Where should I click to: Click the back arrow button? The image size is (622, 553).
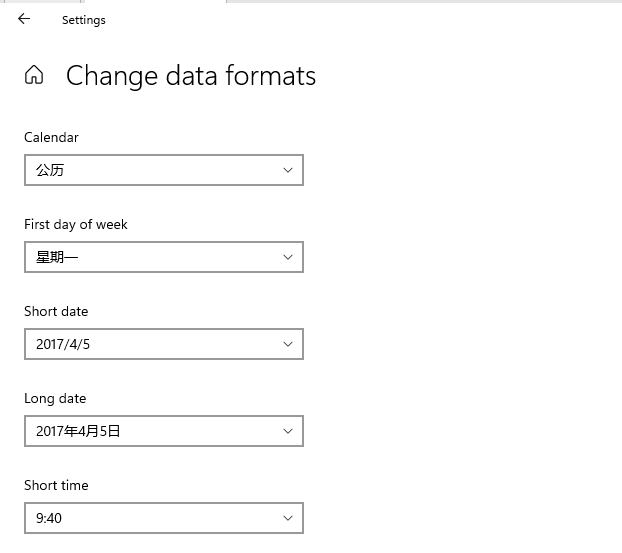pyautogui.click(x=24, y=19)
